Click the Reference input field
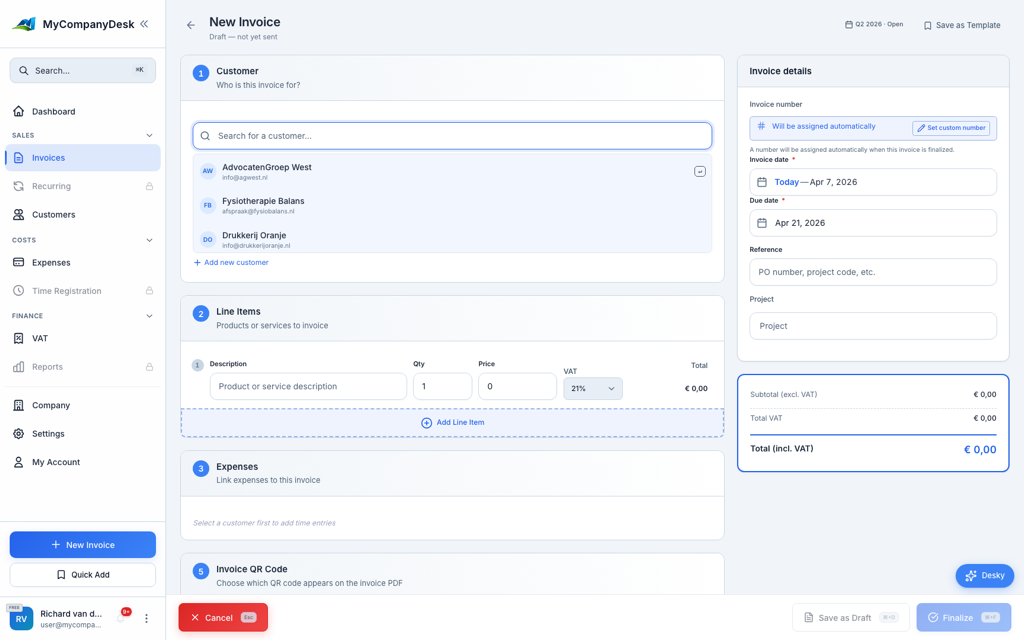 tap(872, 272)
